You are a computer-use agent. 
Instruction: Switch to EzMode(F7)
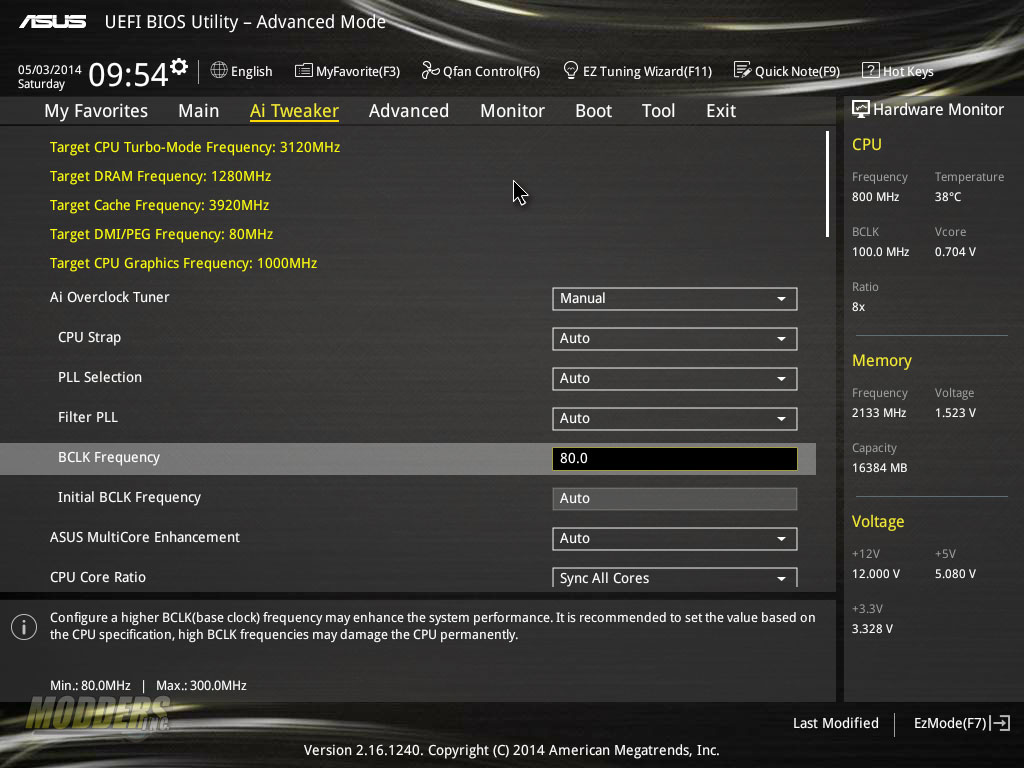point(950,723)
